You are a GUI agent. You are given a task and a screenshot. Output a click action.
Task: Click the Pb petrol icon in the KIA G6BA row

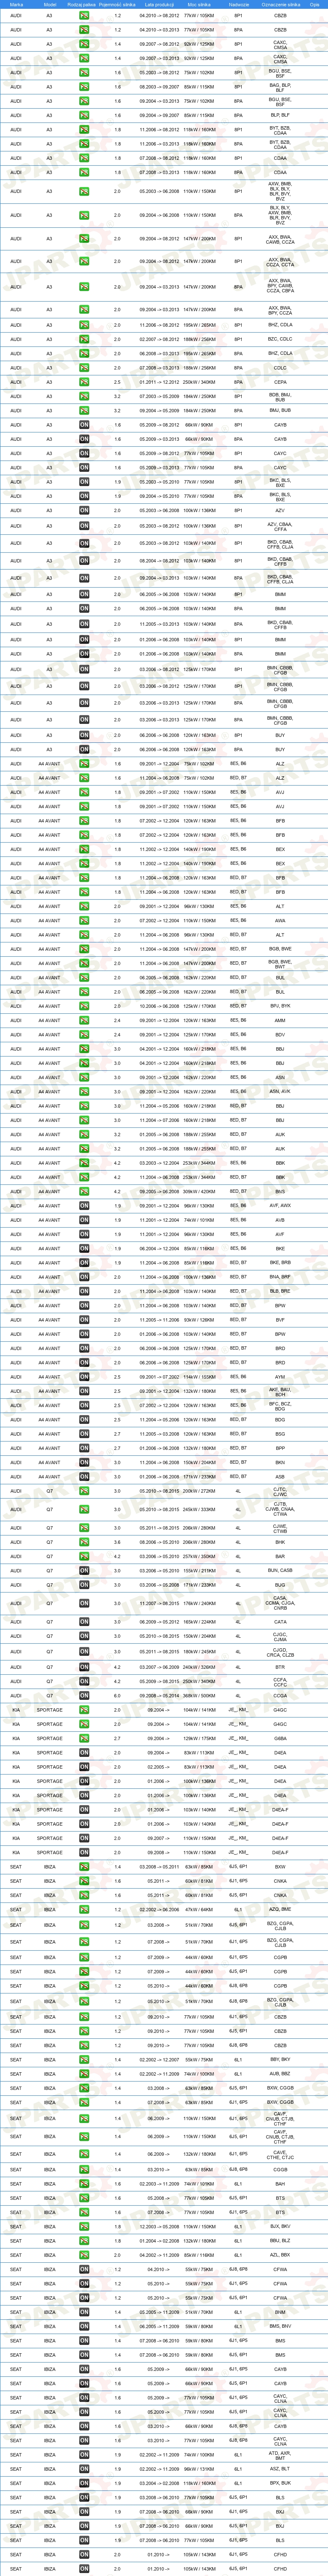[x=84, y=1738]
